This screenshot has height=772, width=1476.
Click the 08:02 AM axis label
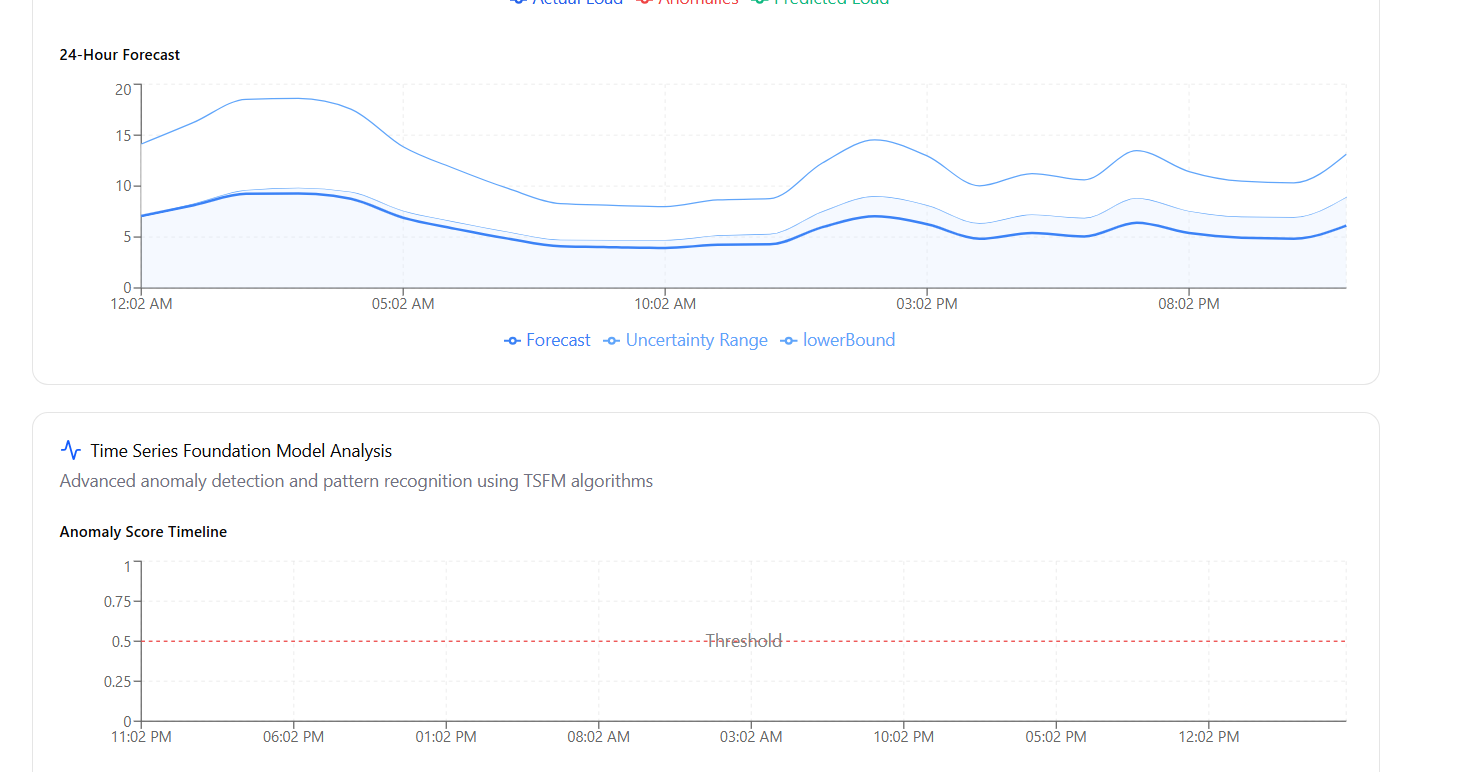599,737
